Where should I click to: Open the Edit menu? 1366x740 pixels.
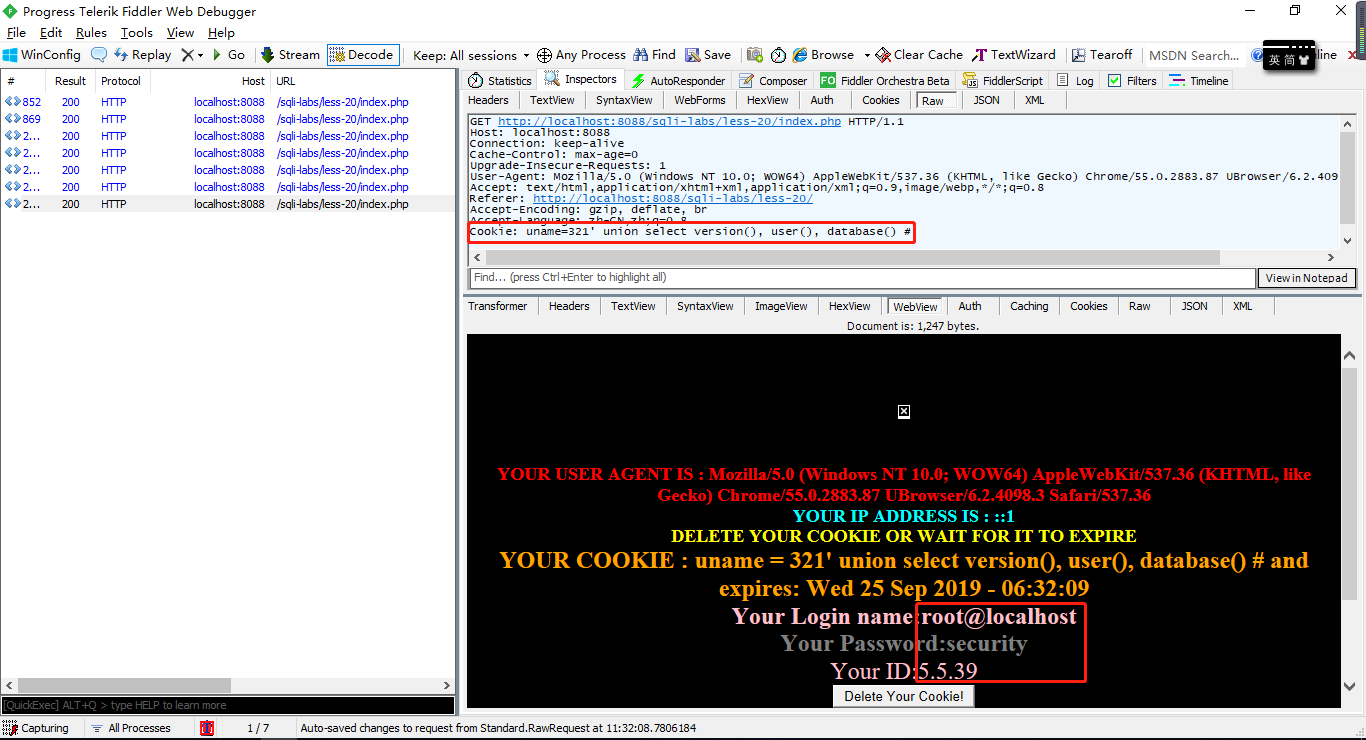(51, 33)
